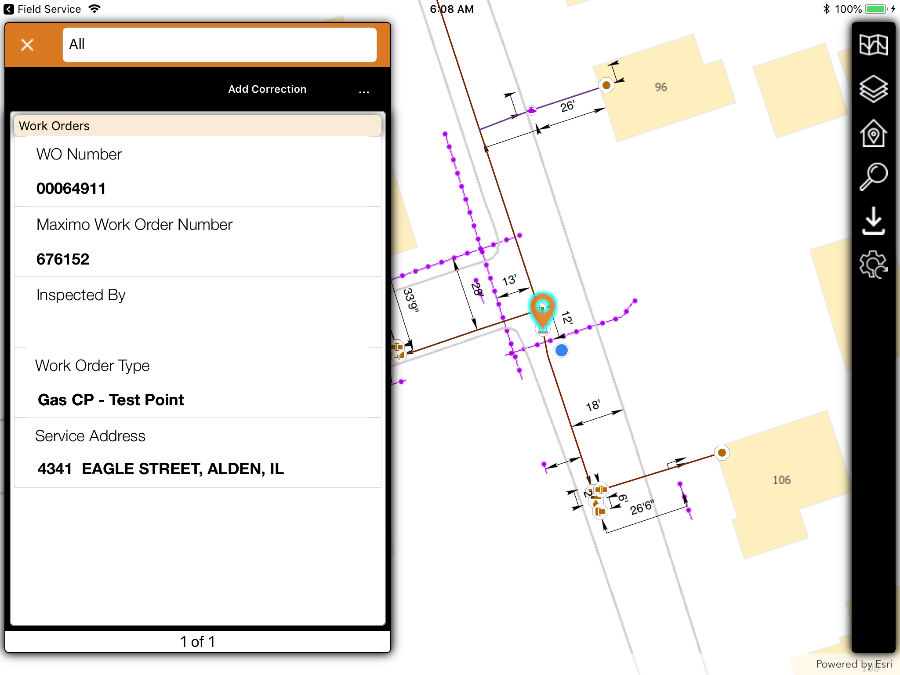The image size is (900, 675).
Task: Tap the gas fitting cluster near 6' label
Action: [597, 500]
